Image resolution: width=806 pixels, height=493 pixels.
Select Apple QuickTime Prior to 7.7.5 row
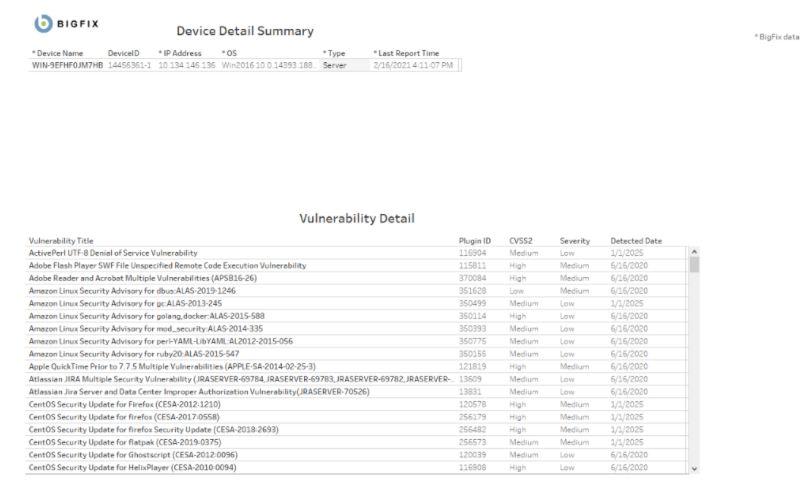356,367
